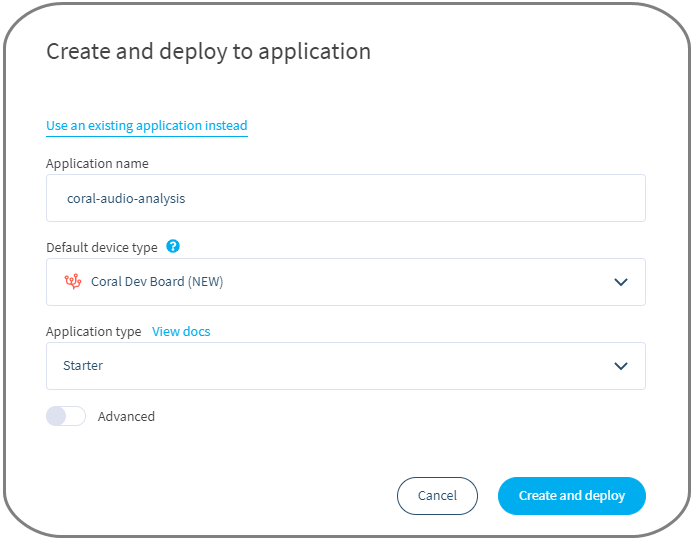Toggle the Advanced switch
Screen dimensions: 693x539
click(66, 416)
